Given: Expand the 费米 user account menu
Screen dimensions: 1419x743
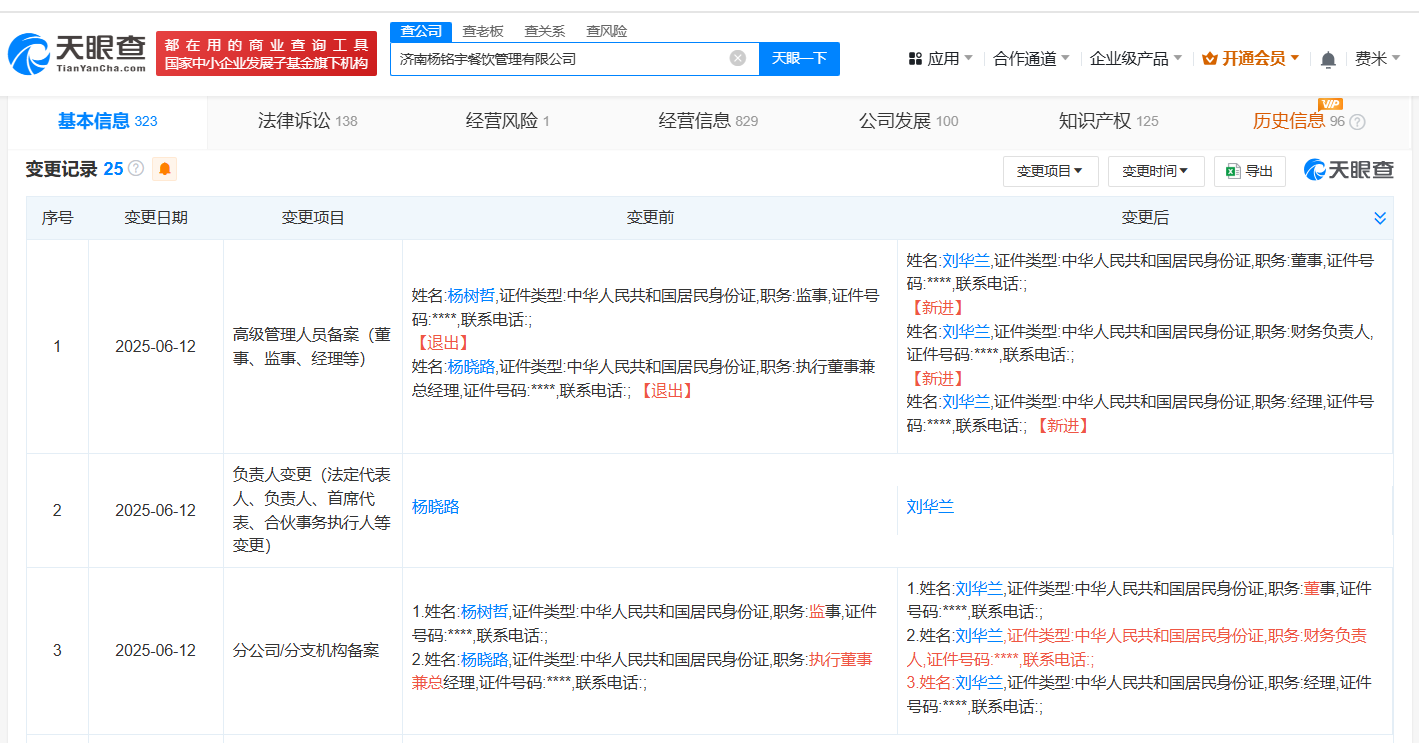Looking at the screenshot, I should [x=1377, y=59].
